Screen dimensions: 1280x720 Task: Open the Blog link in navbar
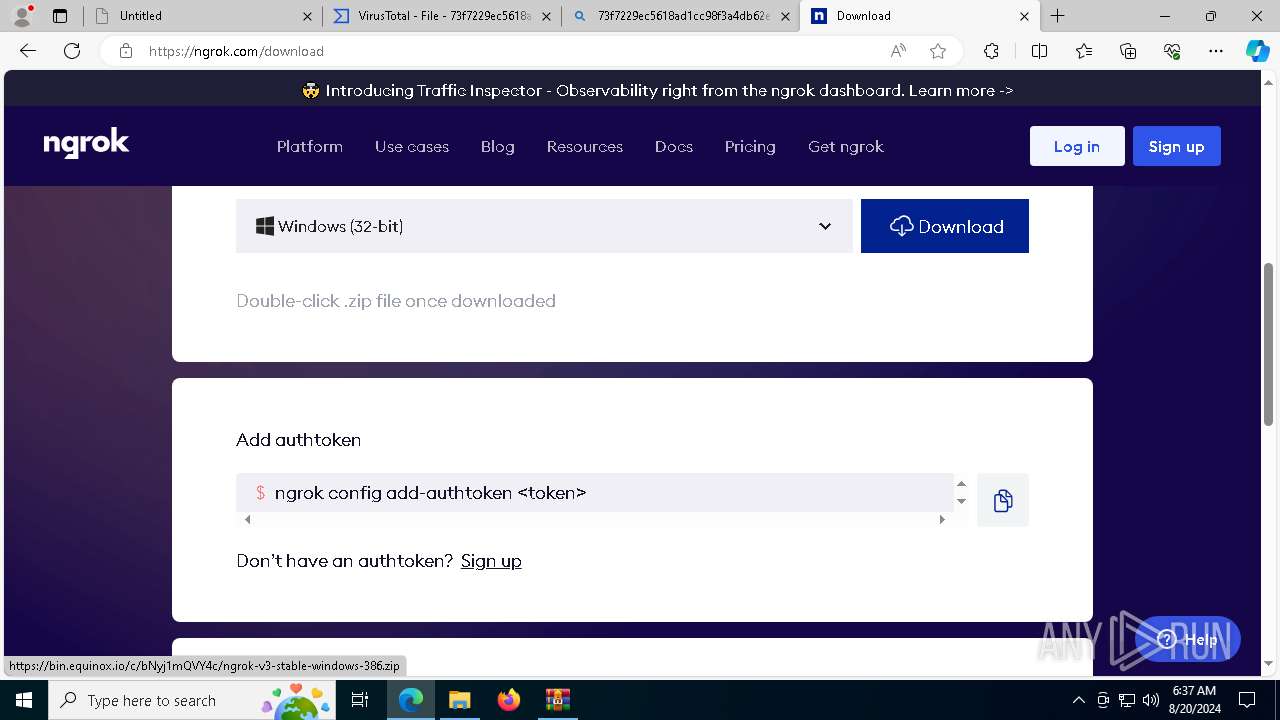498,146
